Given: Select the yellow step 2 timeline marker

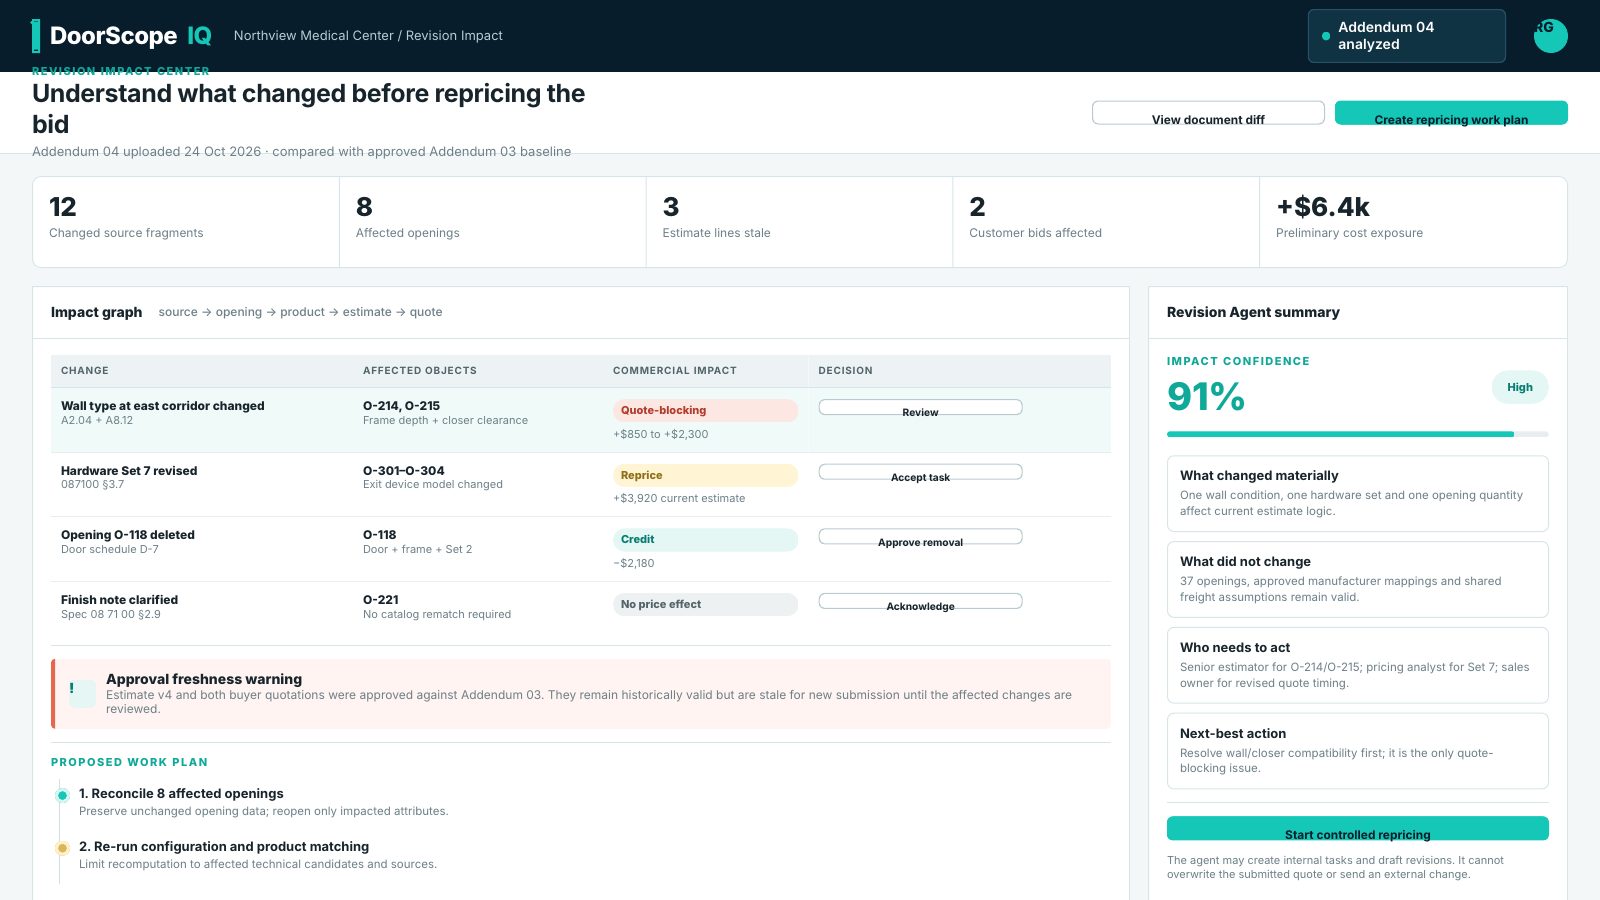Looking at the screenshot, I should 62,848.
